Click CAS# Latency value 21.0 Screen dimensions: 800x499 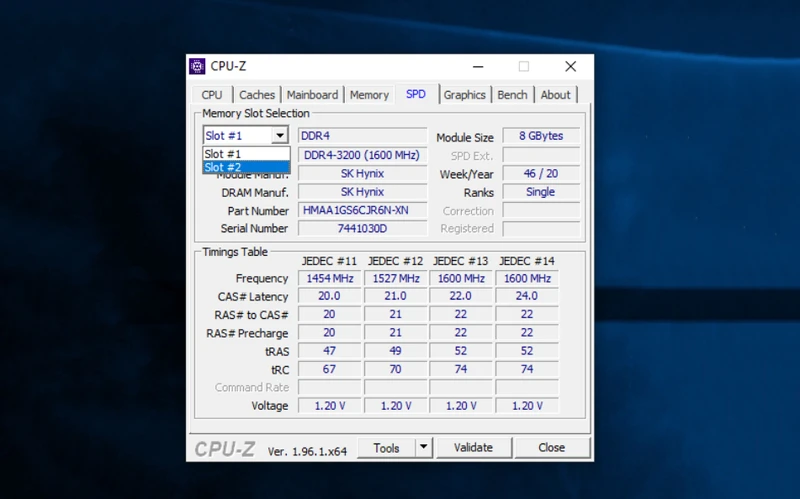pyautogui.click(x=396, y=296)
